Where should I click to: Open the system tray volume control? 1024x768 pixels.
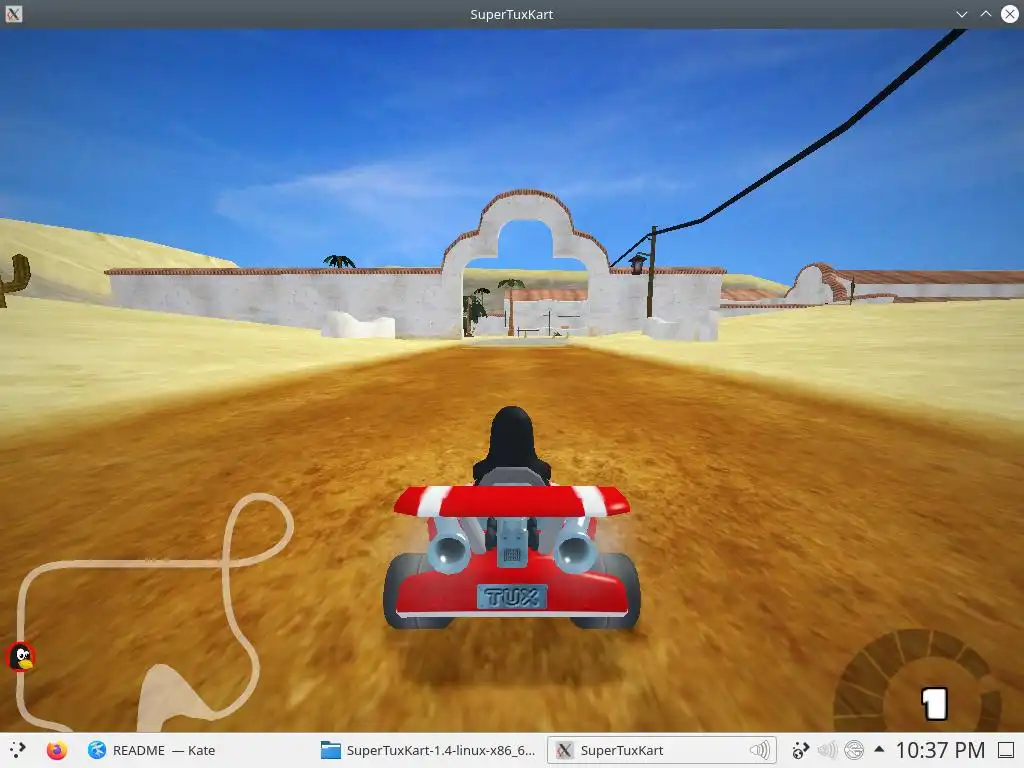827,750
